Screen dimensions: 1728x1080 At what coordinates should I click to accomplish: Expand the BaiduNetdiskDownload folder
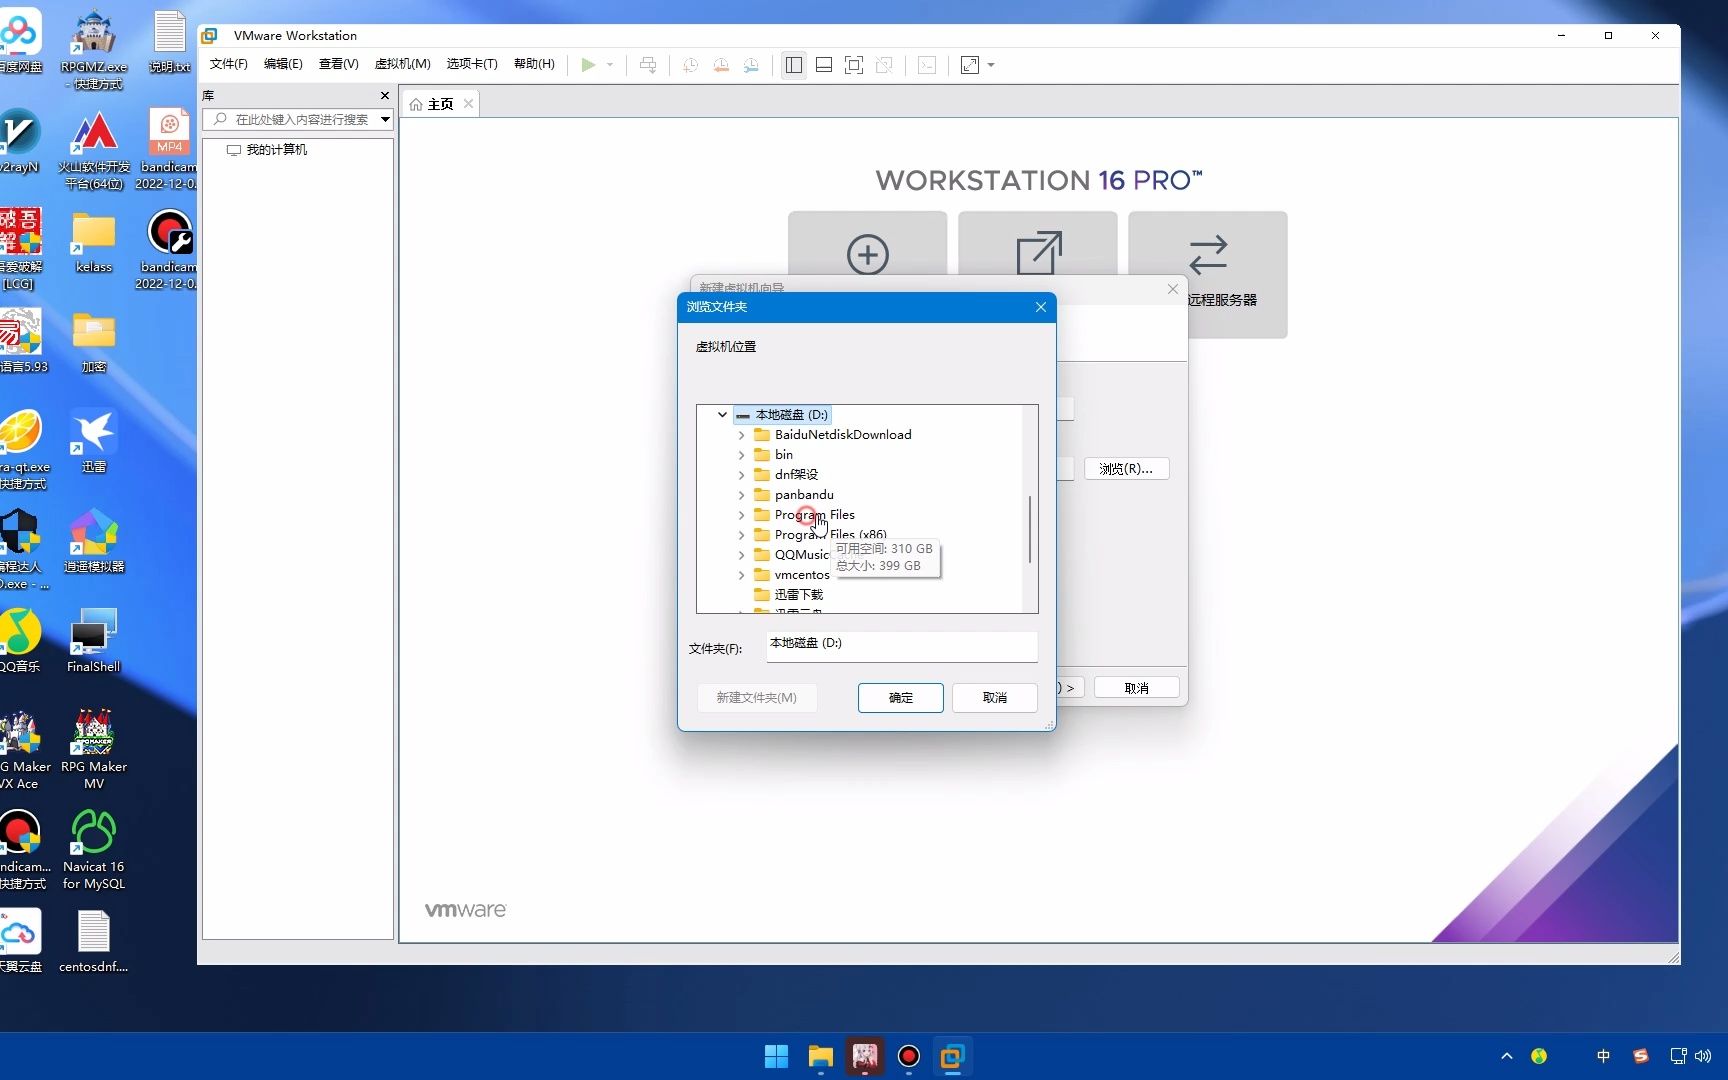[741, 435]
